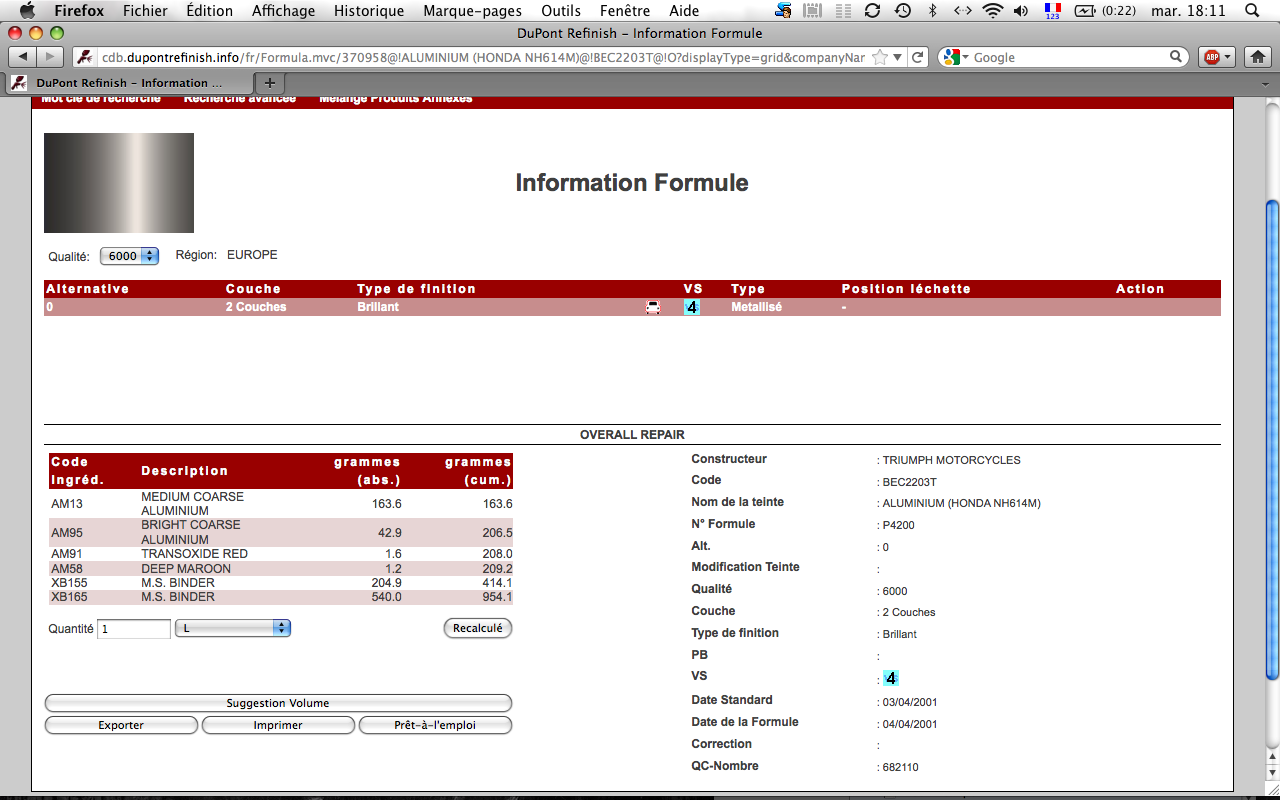Click the AM13 ingredient code
The width and height of the screenshot is (1280, 800).
(67, 504)
